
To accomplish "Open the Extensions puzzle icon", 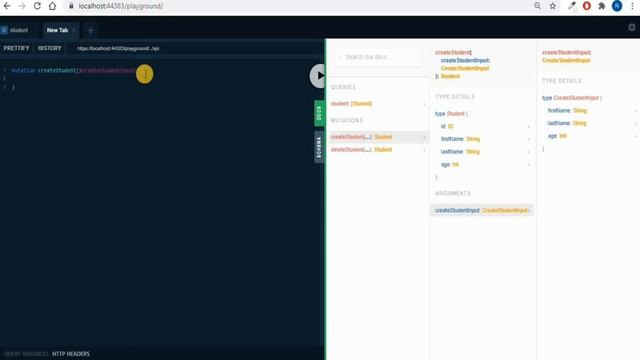I will (x=602, y=6).
